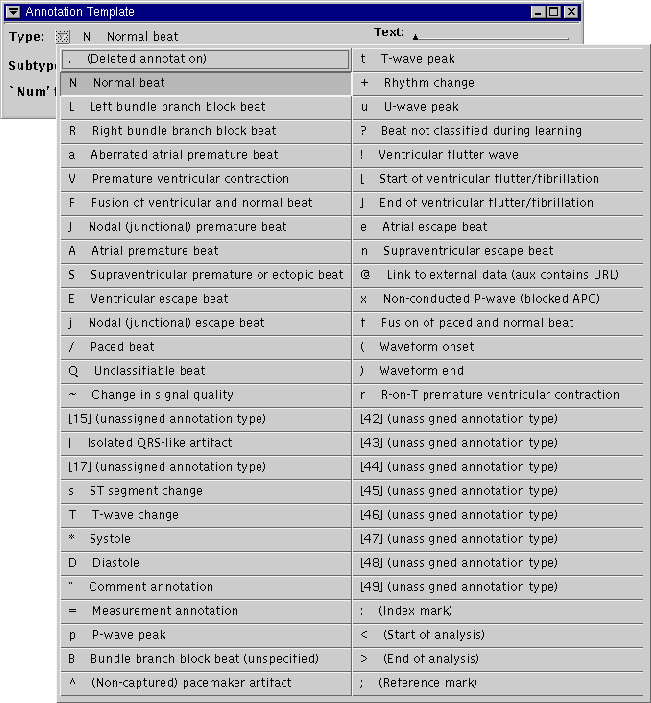The image size is (651, 703).
Task: Select 'Isolated QRS-like artifact' type
Action: [x=205, y=443]
